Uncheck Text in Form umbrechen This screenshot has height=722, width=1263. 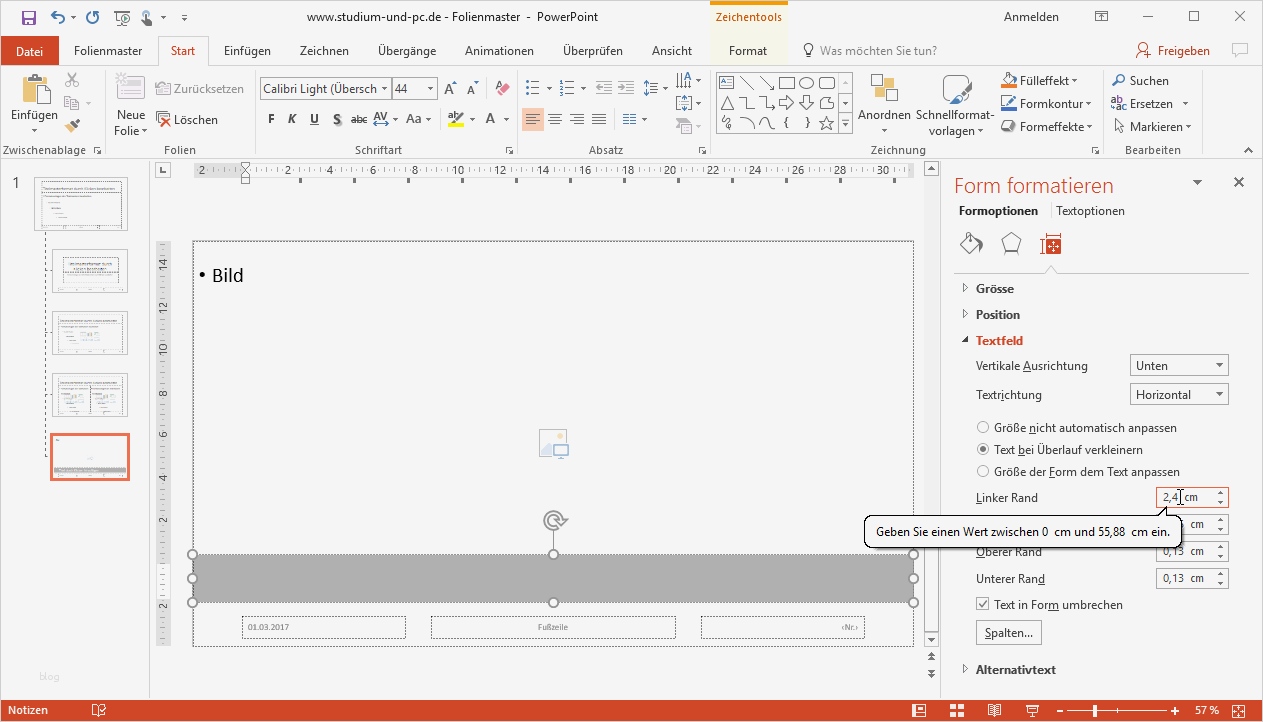(982, 604)
